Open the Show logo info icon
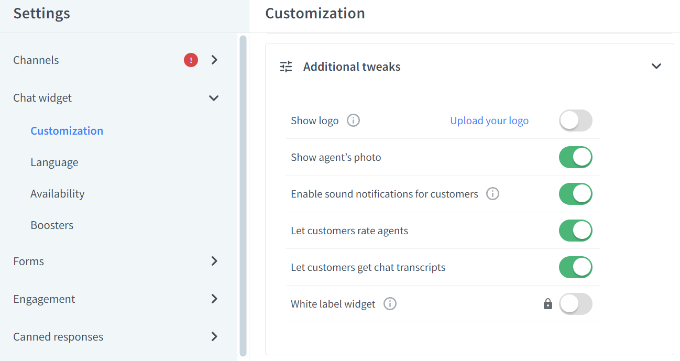 click(x=353, y=120)
